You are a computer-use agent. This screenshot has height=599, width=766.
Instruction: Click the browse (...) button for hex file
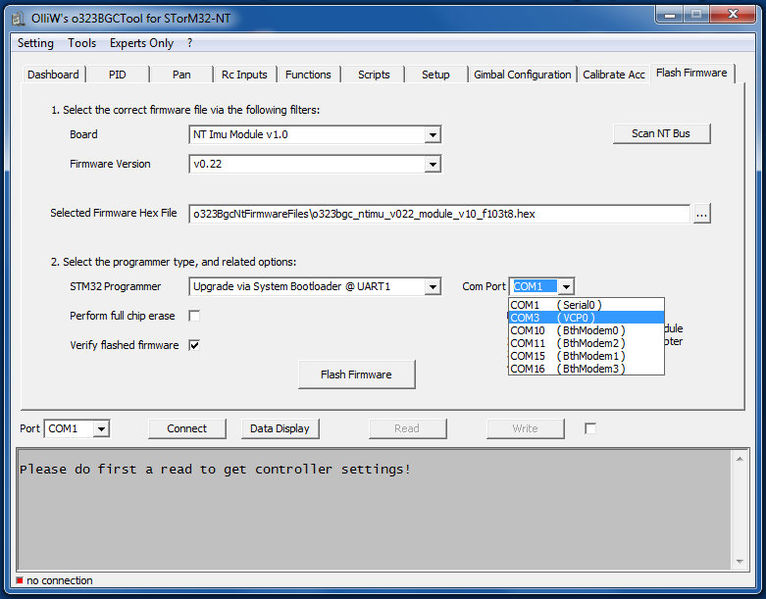click(701, 213)
